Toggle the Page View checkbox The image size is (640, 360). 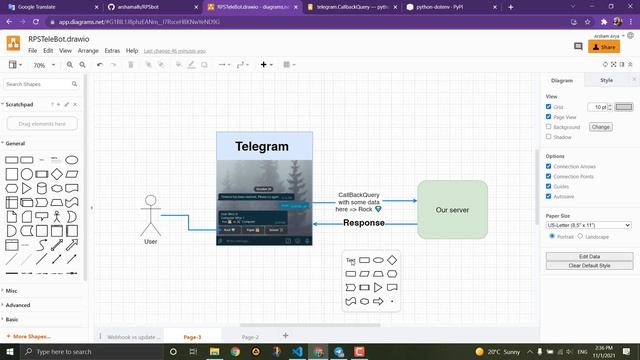click(x=549, y=117)
